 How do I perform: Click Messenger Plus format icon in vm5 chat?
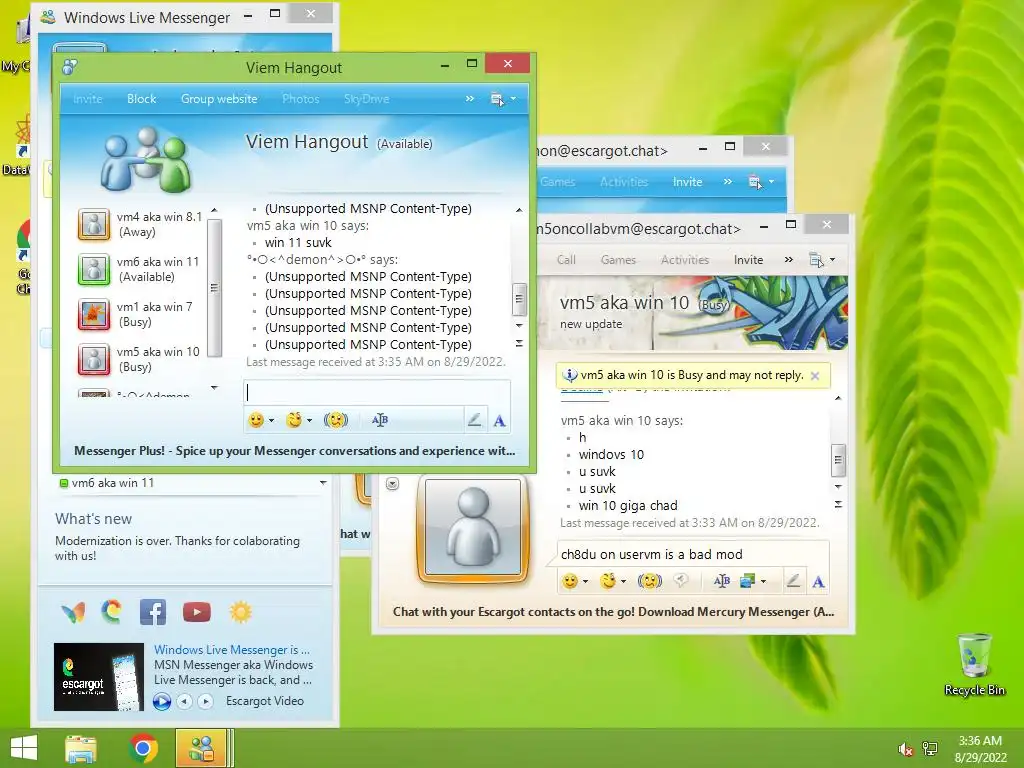pyautogui.click(x=722, y=581)
